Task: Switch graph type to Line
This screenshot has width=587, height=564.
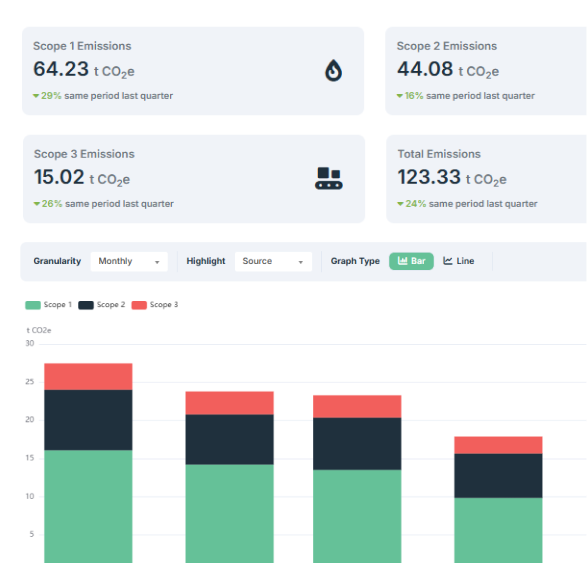Action: pyautogui.click(x=459, y=261)
